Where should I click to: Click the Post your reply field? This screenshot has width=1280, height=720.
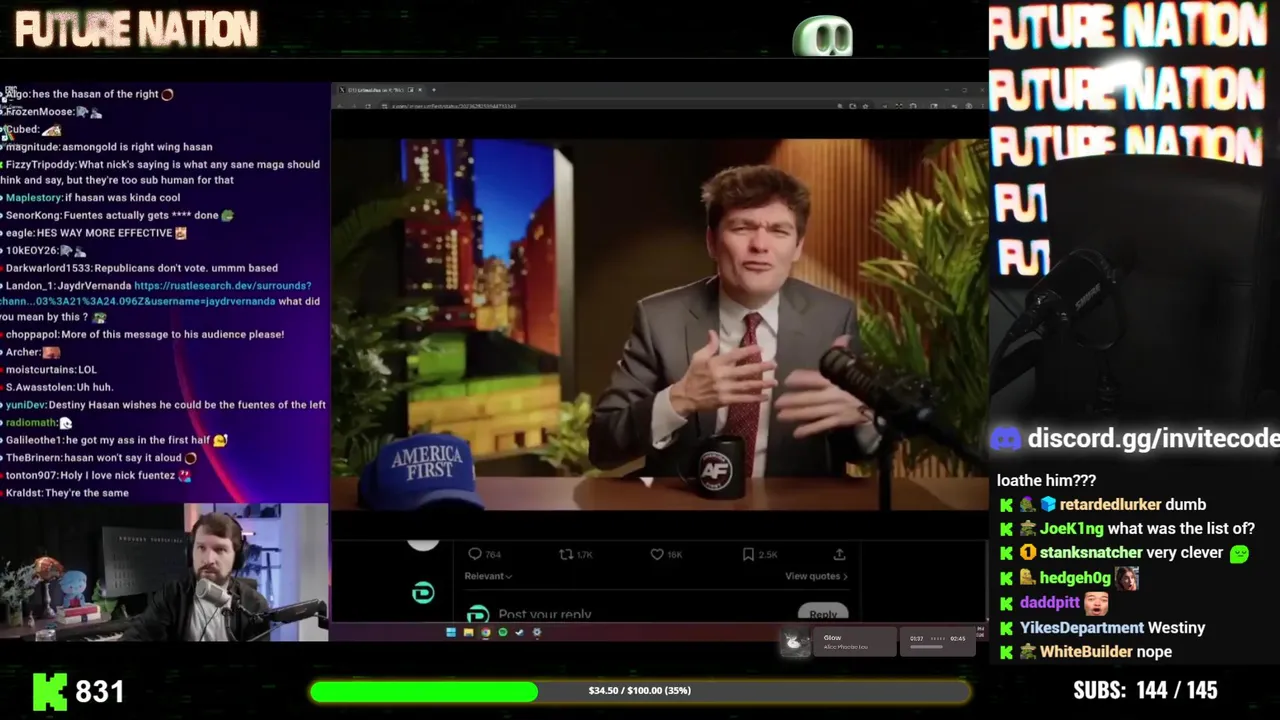(545, 615)
